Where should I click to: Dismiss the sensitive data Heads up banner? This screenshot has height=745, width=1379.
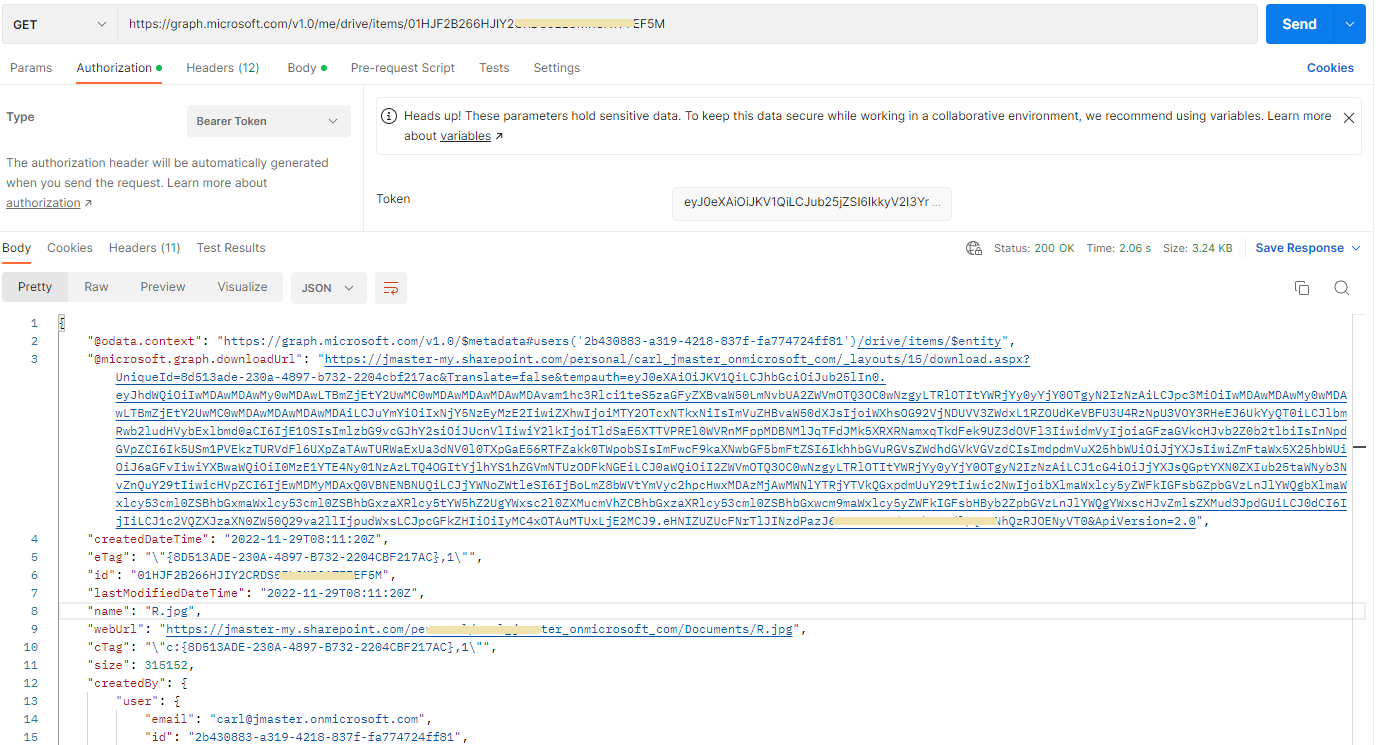(x=1348, y=117)
